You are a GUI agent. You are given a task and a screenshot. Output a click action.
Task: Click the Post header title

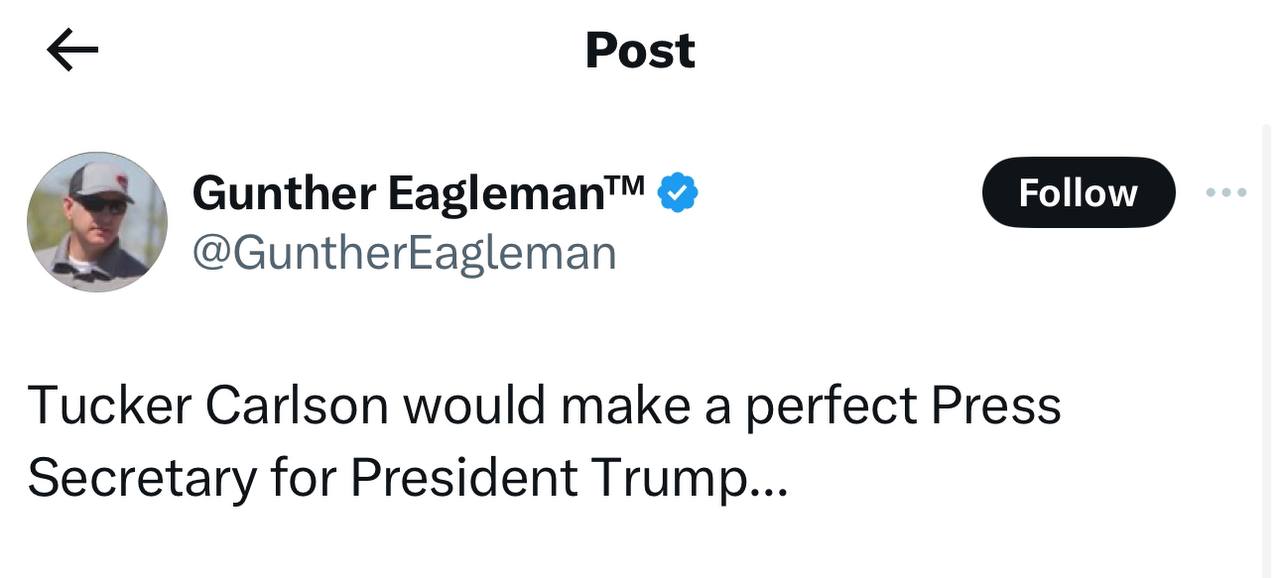[x=640, y=50]
